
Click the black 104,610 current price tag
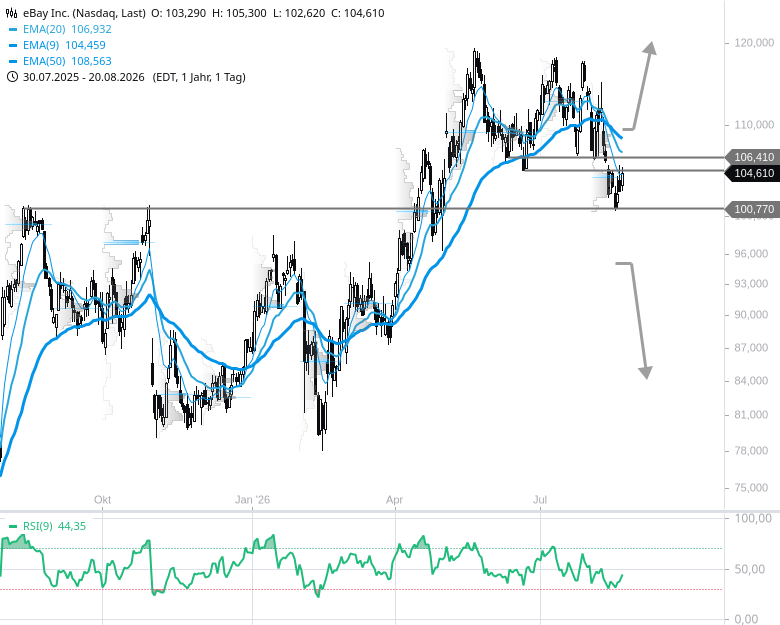754,173
